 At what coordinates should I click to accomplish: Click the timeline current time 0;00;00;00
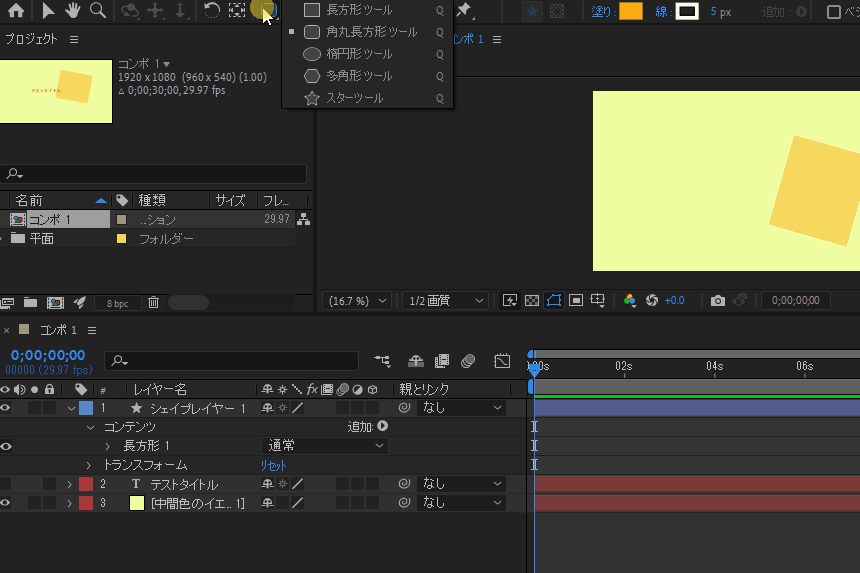[48, 355]
